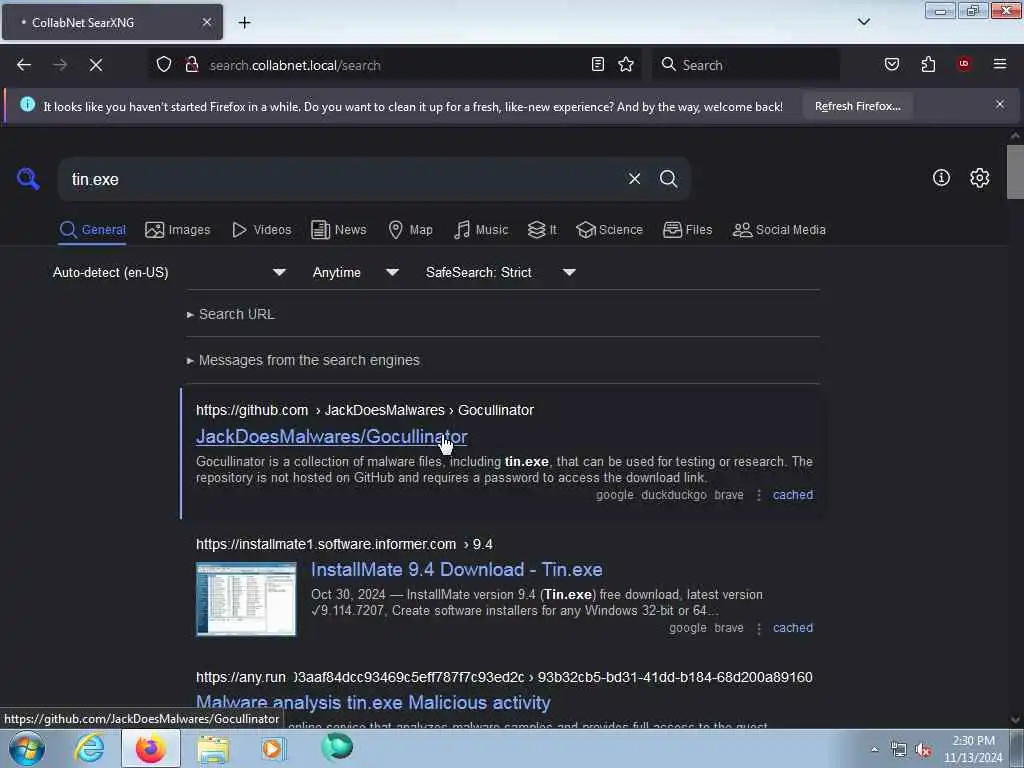Open the Auto-detect (en-US) language dropdown
The image size is (1024, 768).
click(169, 272)
